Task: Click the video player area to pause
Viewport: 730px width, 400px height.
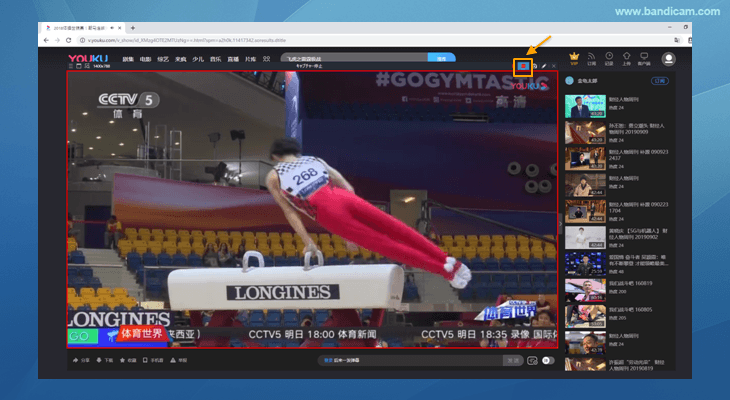Action: point(312,209)
